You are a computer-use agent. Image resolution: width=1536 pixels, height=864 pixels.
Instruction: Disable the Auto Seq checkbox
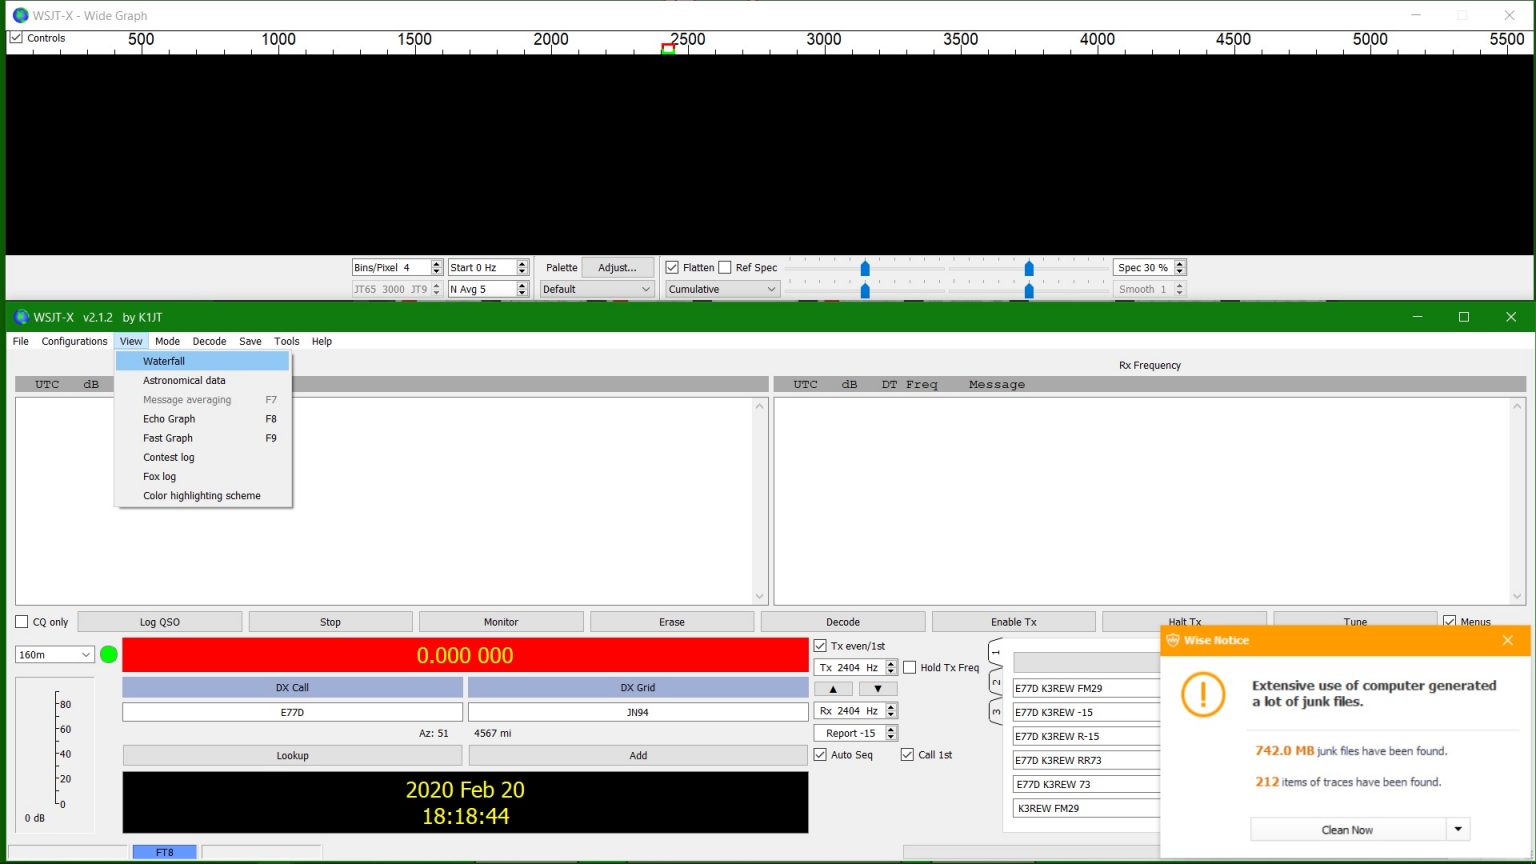pyautogui.click(x=820, y=754)
